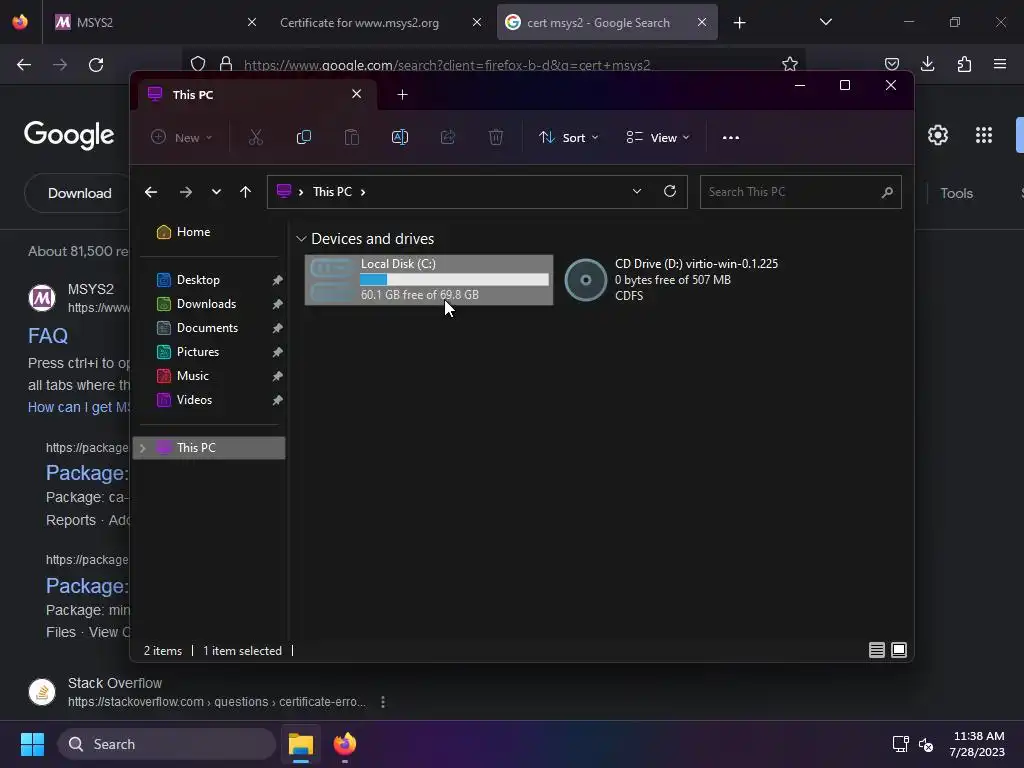
Task: Click the search magnifier in Explorer search box
Action: 887,192
